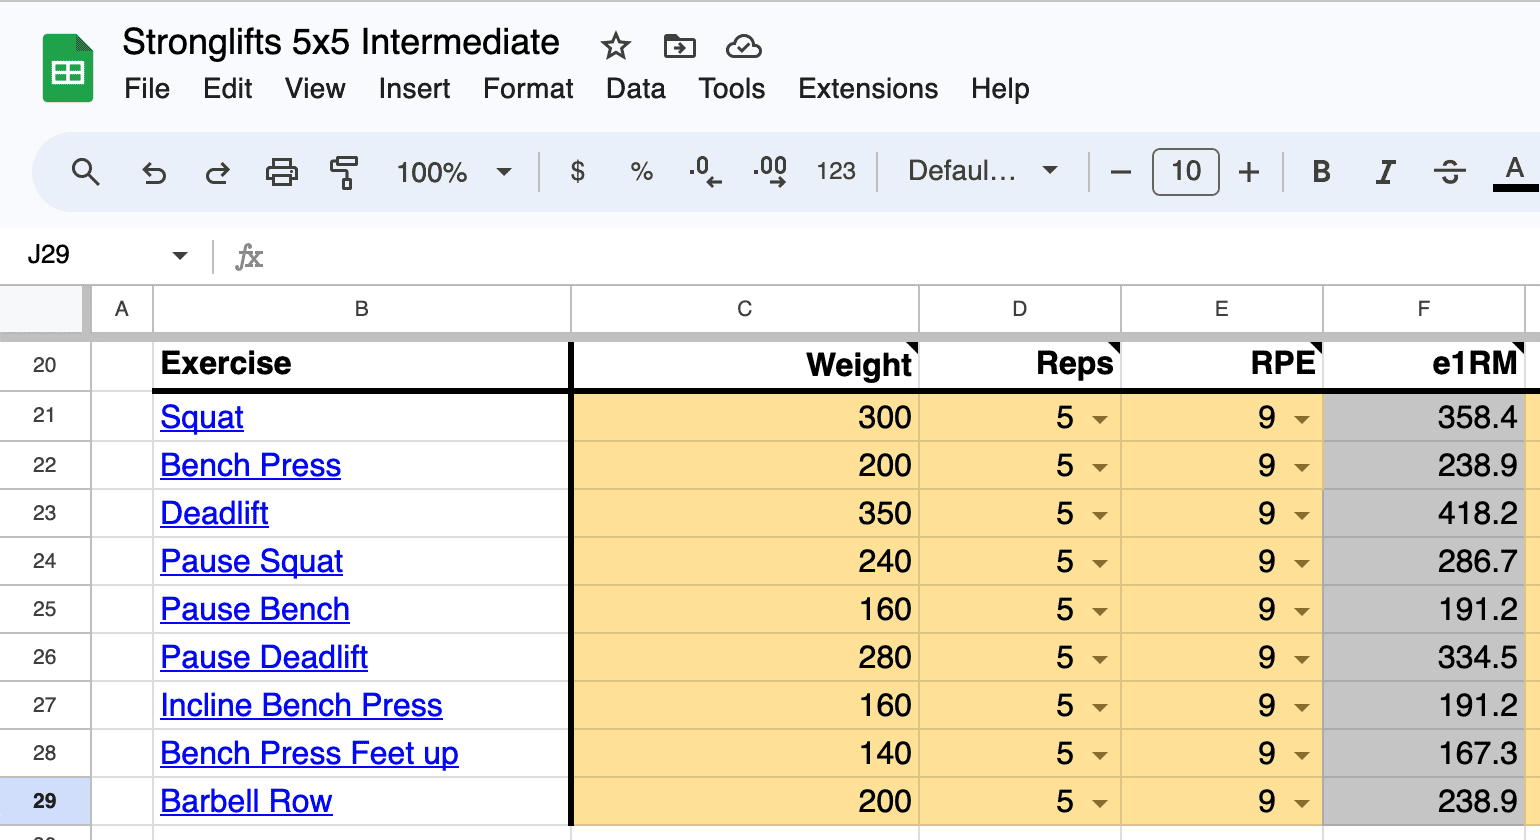Follow the Pause Deadlift link
This screenshot has height=840, width=1540.
[264, 657]
